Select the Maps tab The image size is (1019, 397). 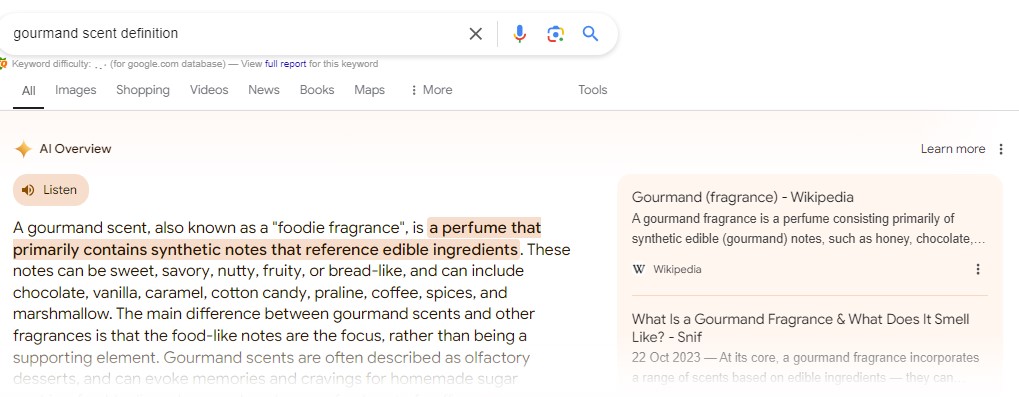click(370, 90)
